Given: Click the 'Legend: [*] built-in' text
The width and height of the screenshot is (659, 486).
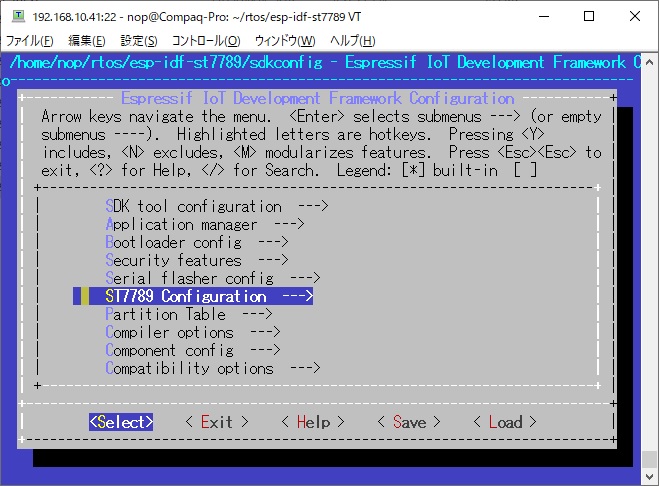Looking at the screenshot, I should coord(417,170).
